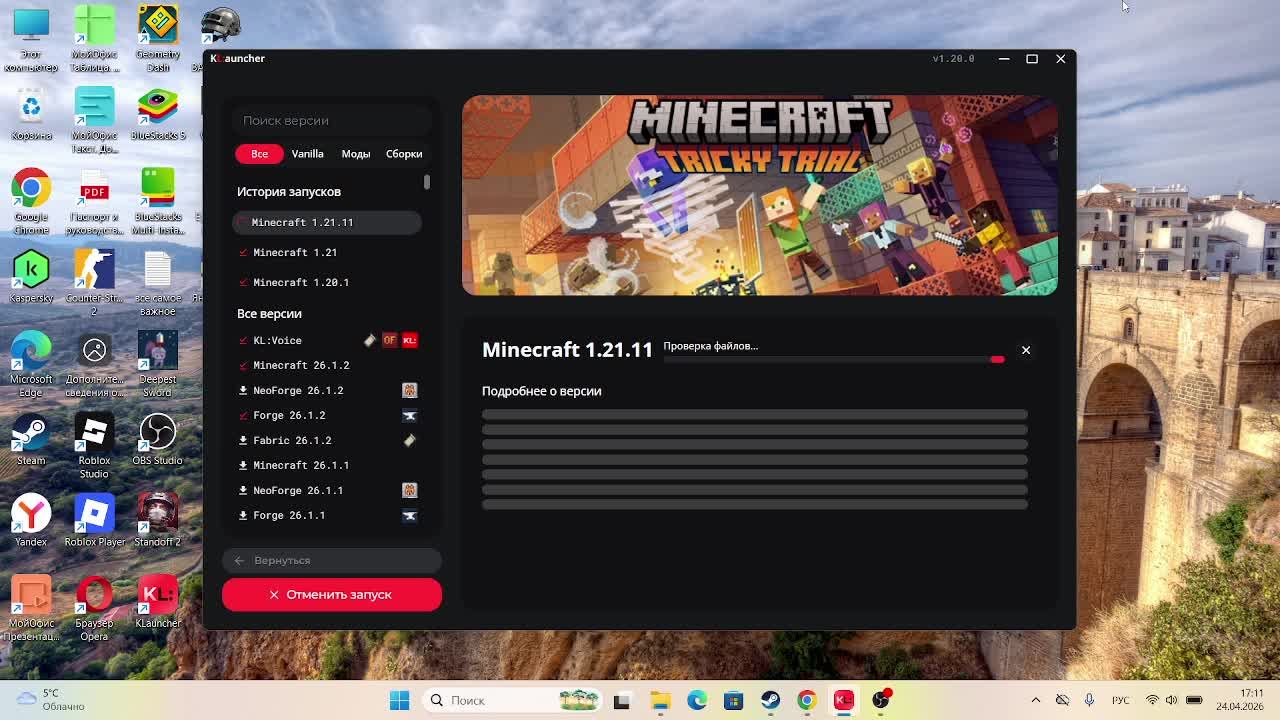Pick the Fabric 26.1.2 version
The height and width of the screenshot is (720, 1280).
327,440
